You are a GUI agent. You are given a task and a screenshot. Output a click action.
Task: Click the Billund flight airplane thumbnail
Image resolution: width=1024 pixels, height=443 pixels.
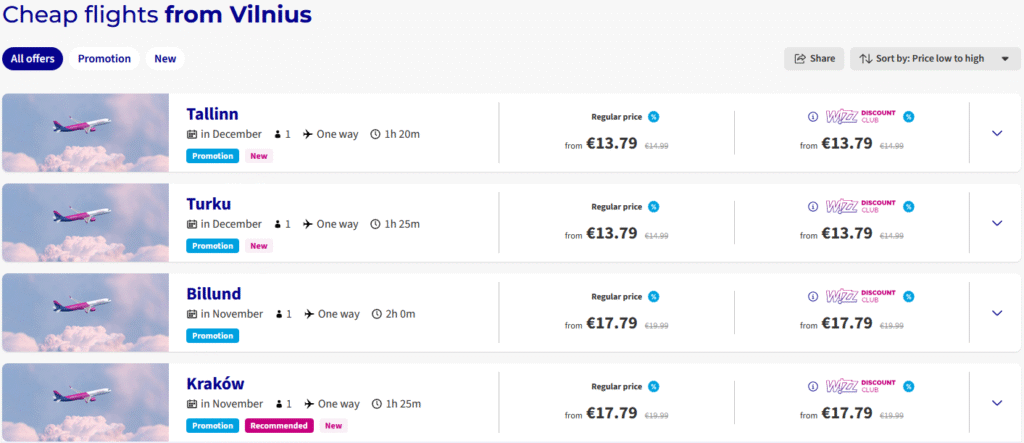pos(86,313)
